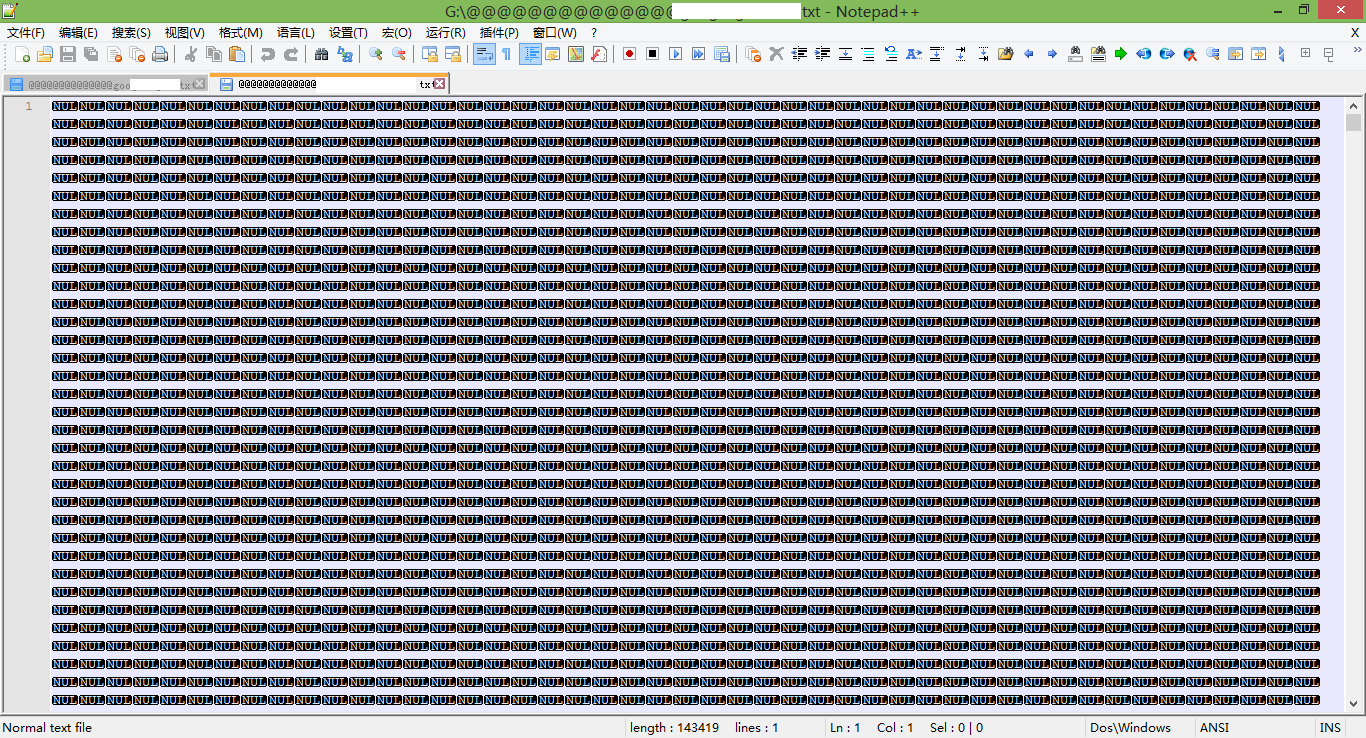Toggle the indent guide toolbar button

click(x=530, y=54)
